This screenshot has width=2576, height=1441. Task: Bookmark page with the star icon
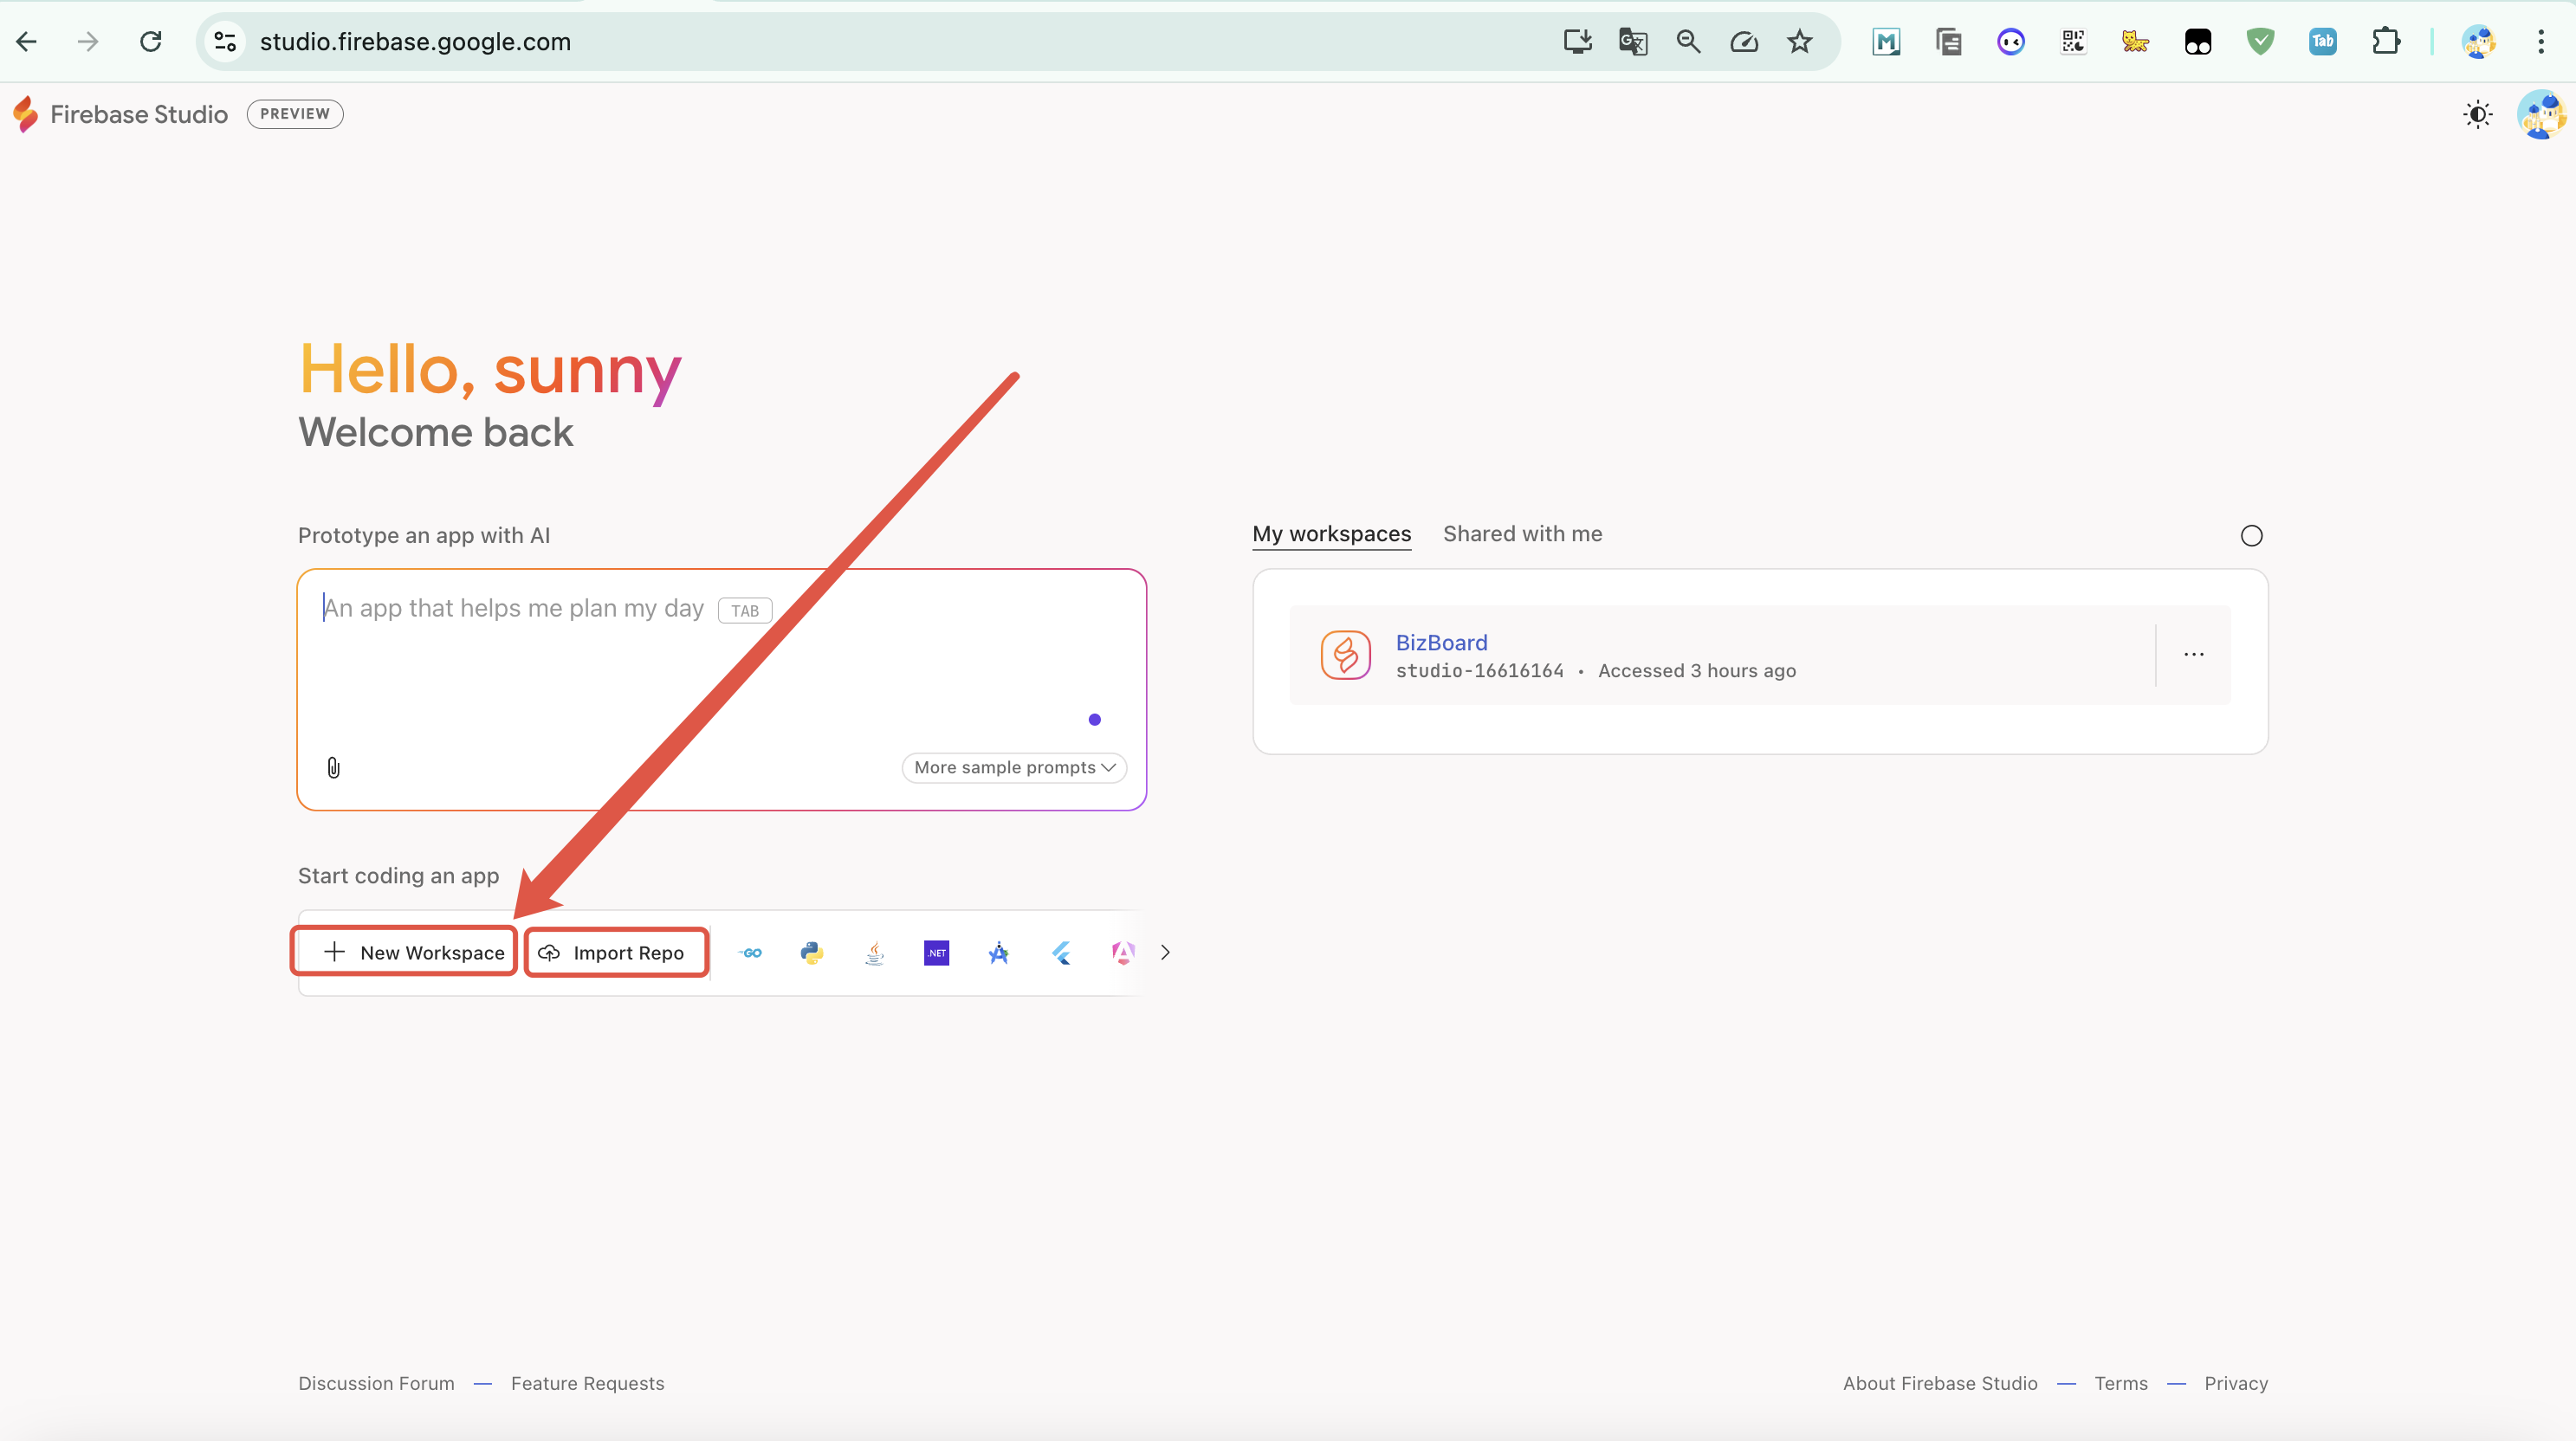click(1799, 42)
